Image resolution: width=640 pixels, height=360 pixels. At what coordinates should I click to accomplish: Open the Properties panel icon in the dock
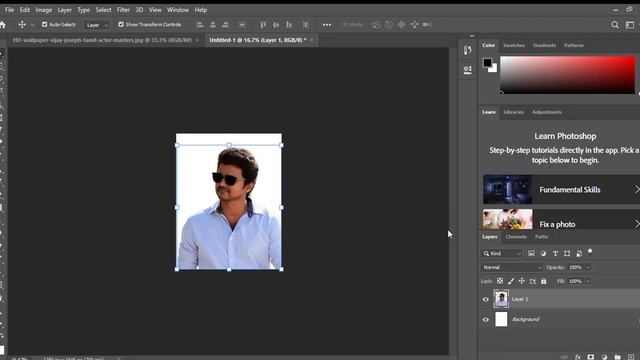(x=468, y=70)
